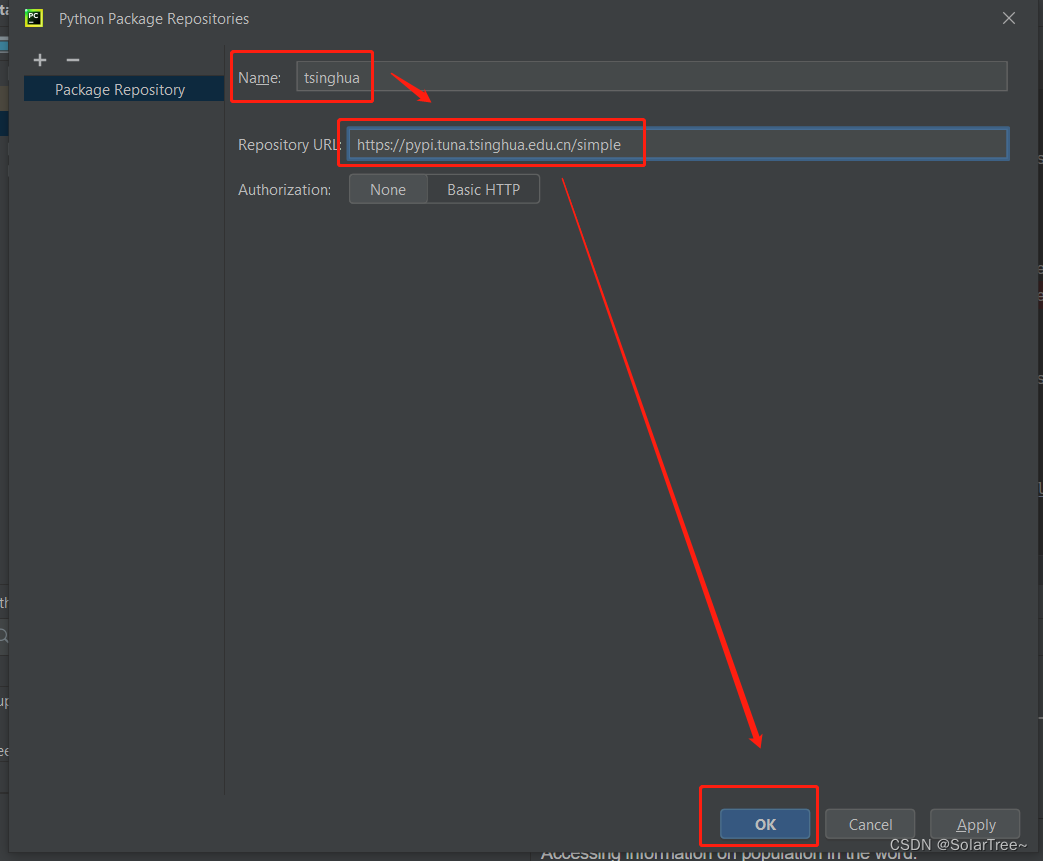Set authorization to Basic HTTP
This screenshot has height=861, width=1043.
484,190
